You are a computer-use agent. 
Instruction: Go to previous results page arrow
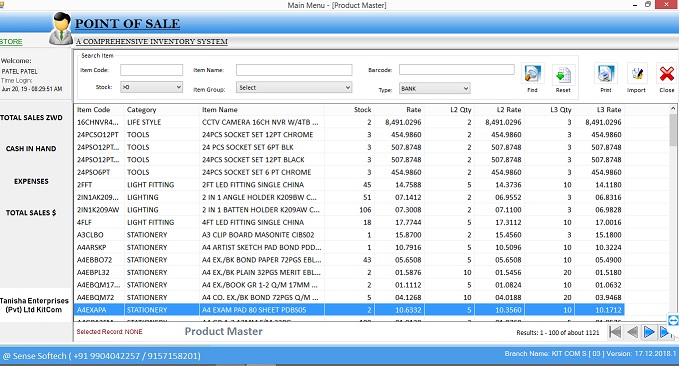pos(632,332)
